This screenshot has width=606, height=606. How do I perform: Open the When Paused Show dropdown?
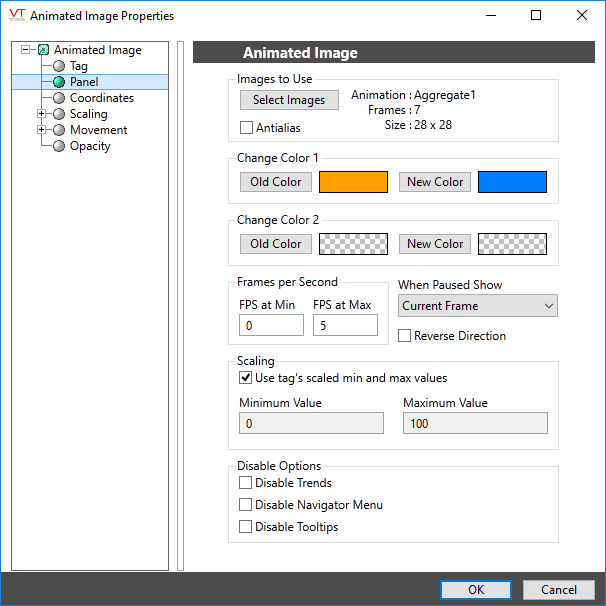click(477, 306)
